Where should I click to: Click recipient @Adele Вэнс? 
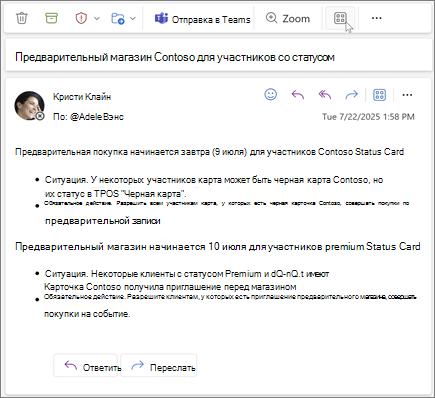(x=97, y=117)
